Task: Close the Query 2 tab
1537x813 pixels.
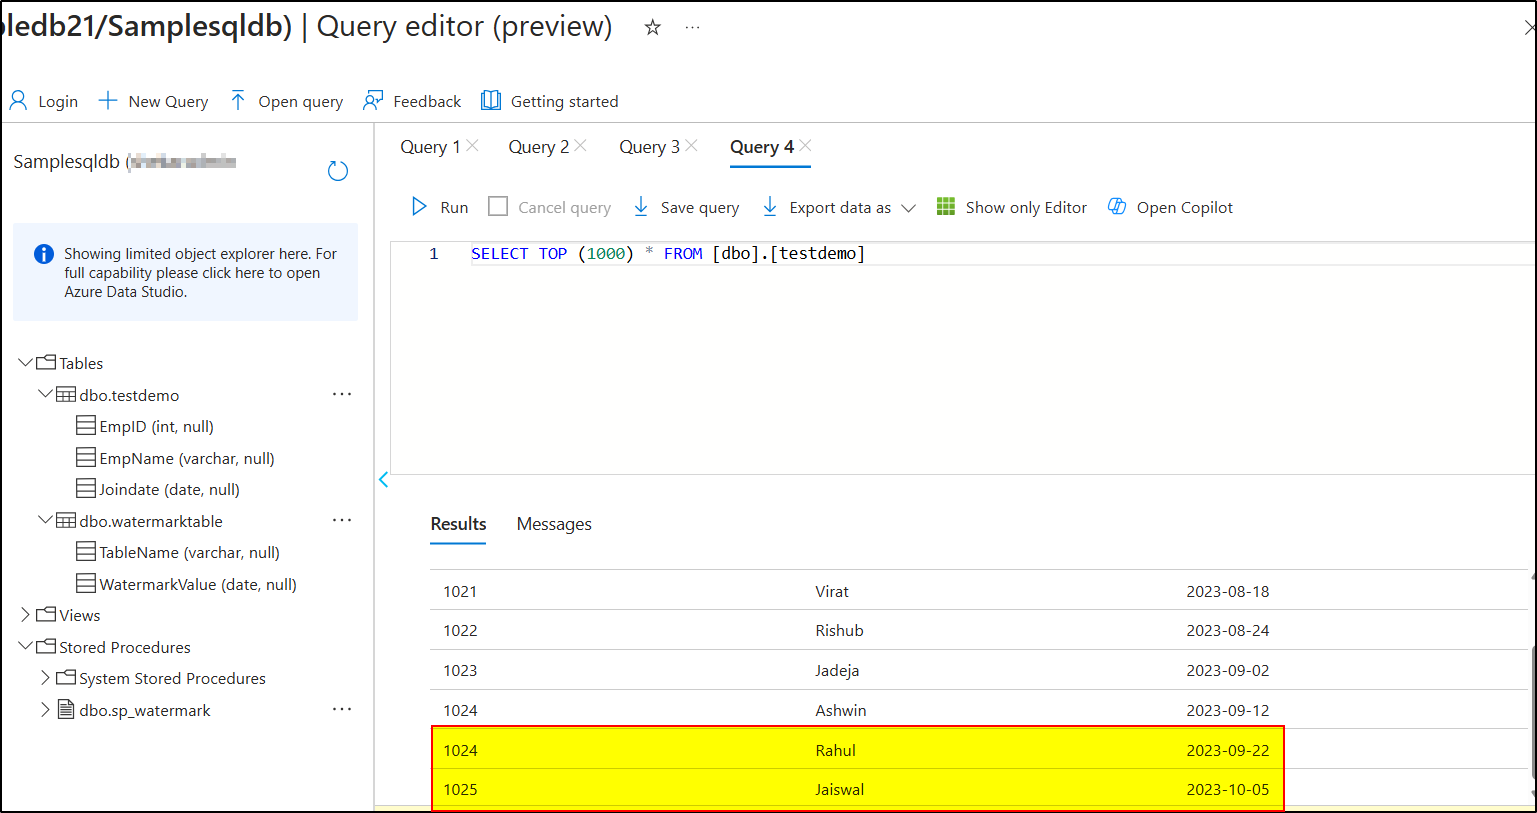Action: (581, 146)
